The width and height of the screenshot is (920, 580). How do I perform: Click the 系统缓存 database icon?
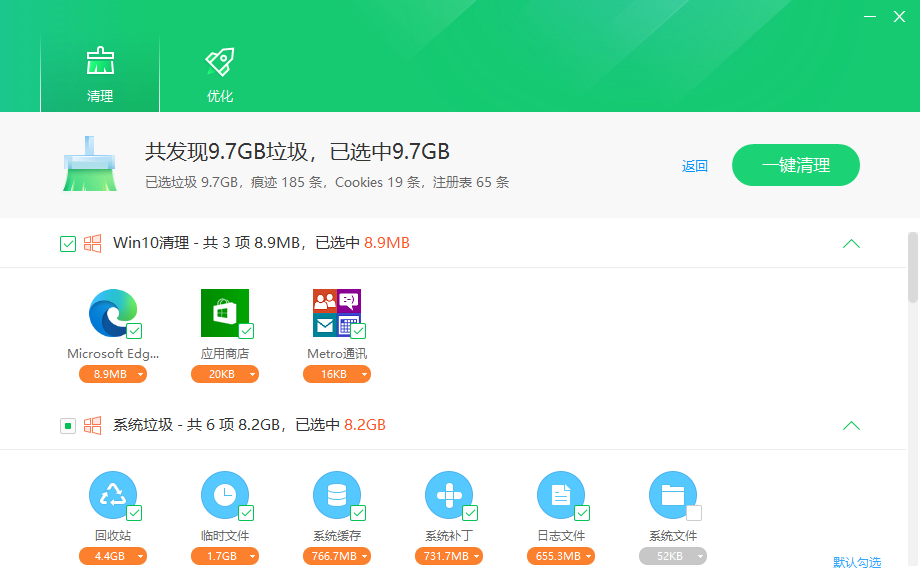[x=337, y=495]
